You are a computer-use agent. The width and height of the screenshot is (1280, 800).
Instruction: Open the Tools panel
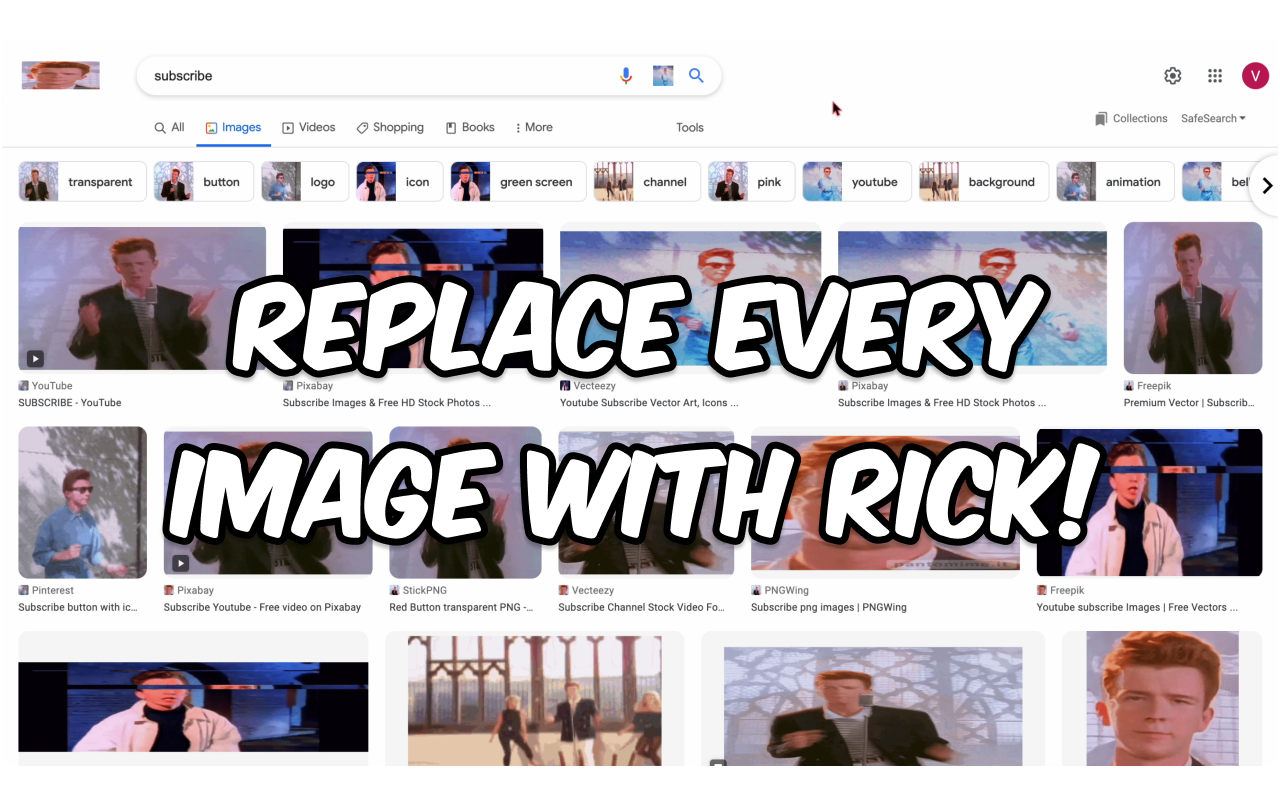click(689, 127)
